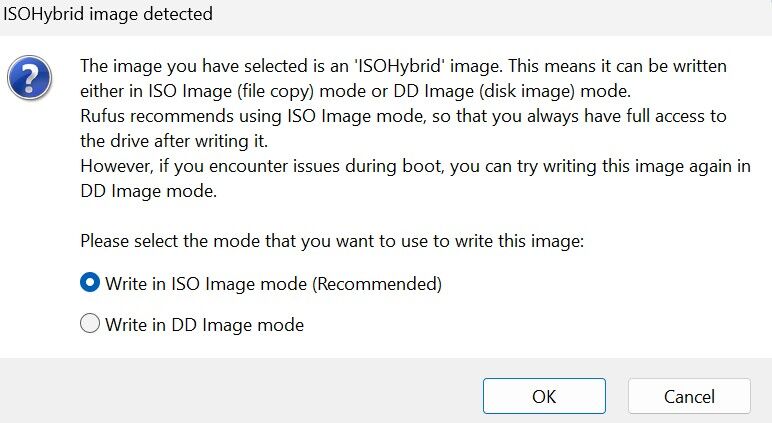Image resolution: width=772 pixels, height=423 pixels.
Task: Choose the DD Image mode radio button
Action: point(90,324)
